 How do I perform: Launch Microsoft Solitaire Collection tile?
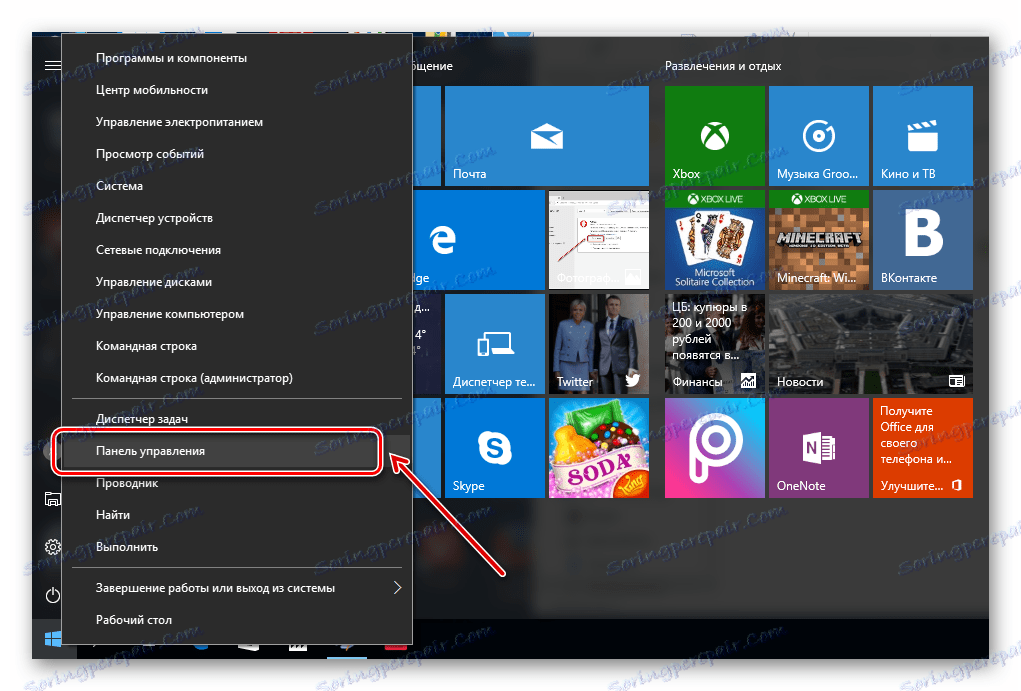(x=714, y=240)
